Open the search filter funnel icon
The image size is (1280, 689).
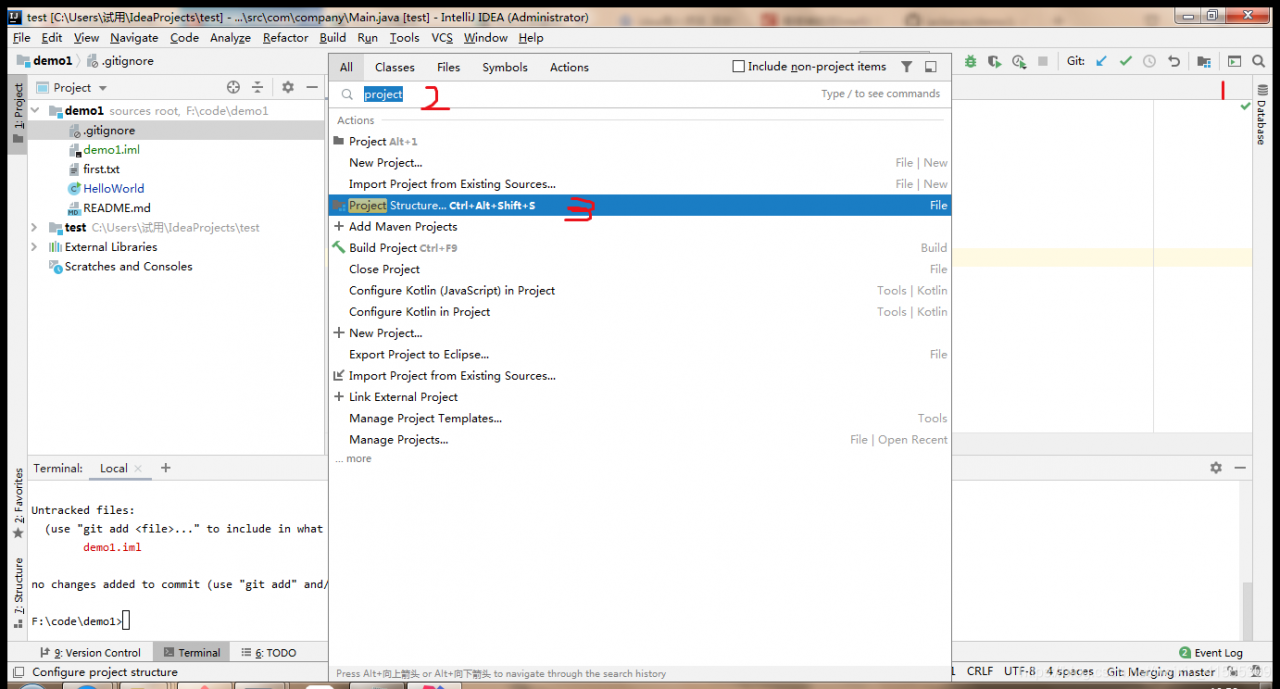tap(906, 67)
